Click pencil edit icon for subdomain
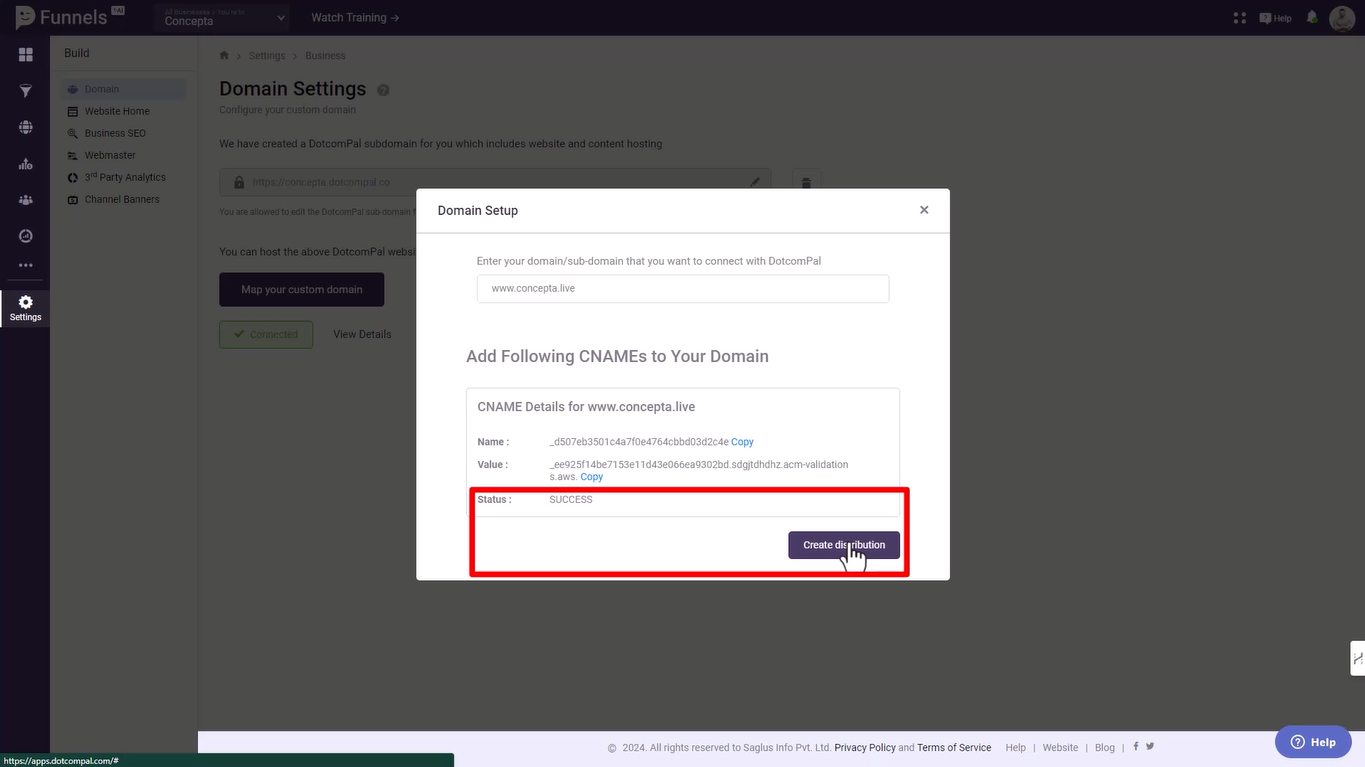This screenshot has height=767, width=1365. point(755,182)
